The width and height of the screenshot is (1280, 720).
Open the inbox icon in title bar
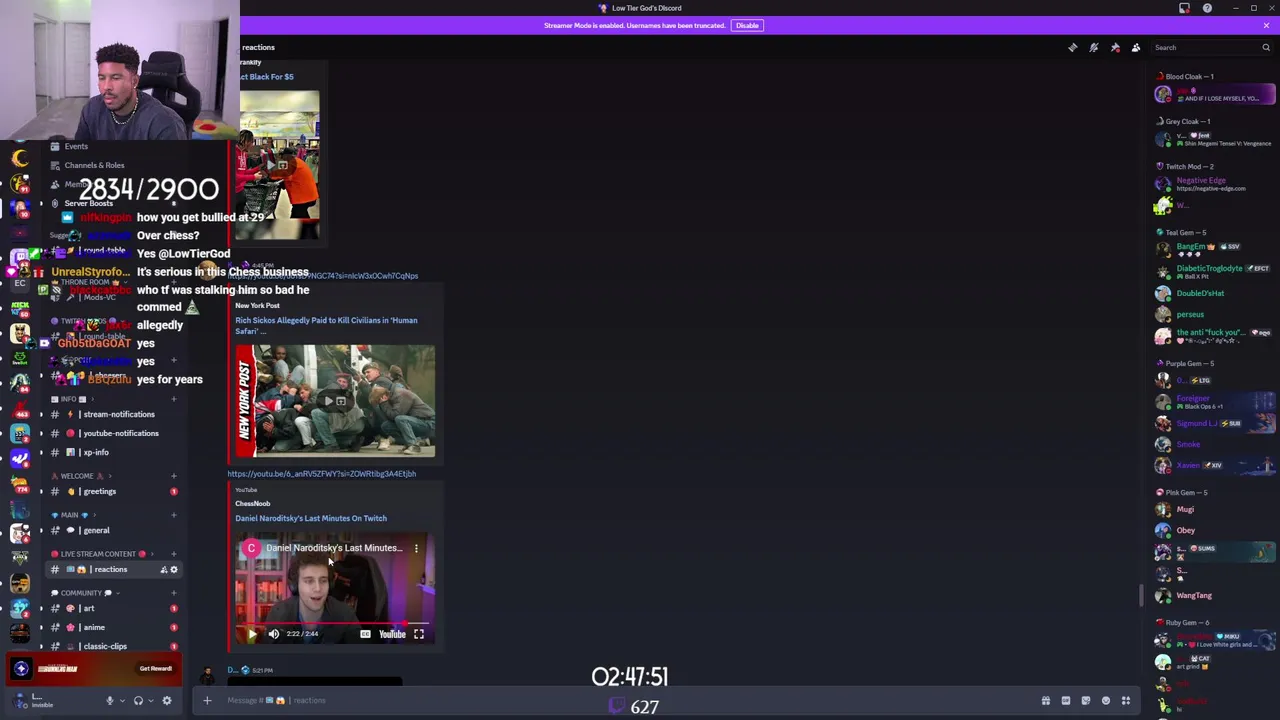(x=1185, y=8)
